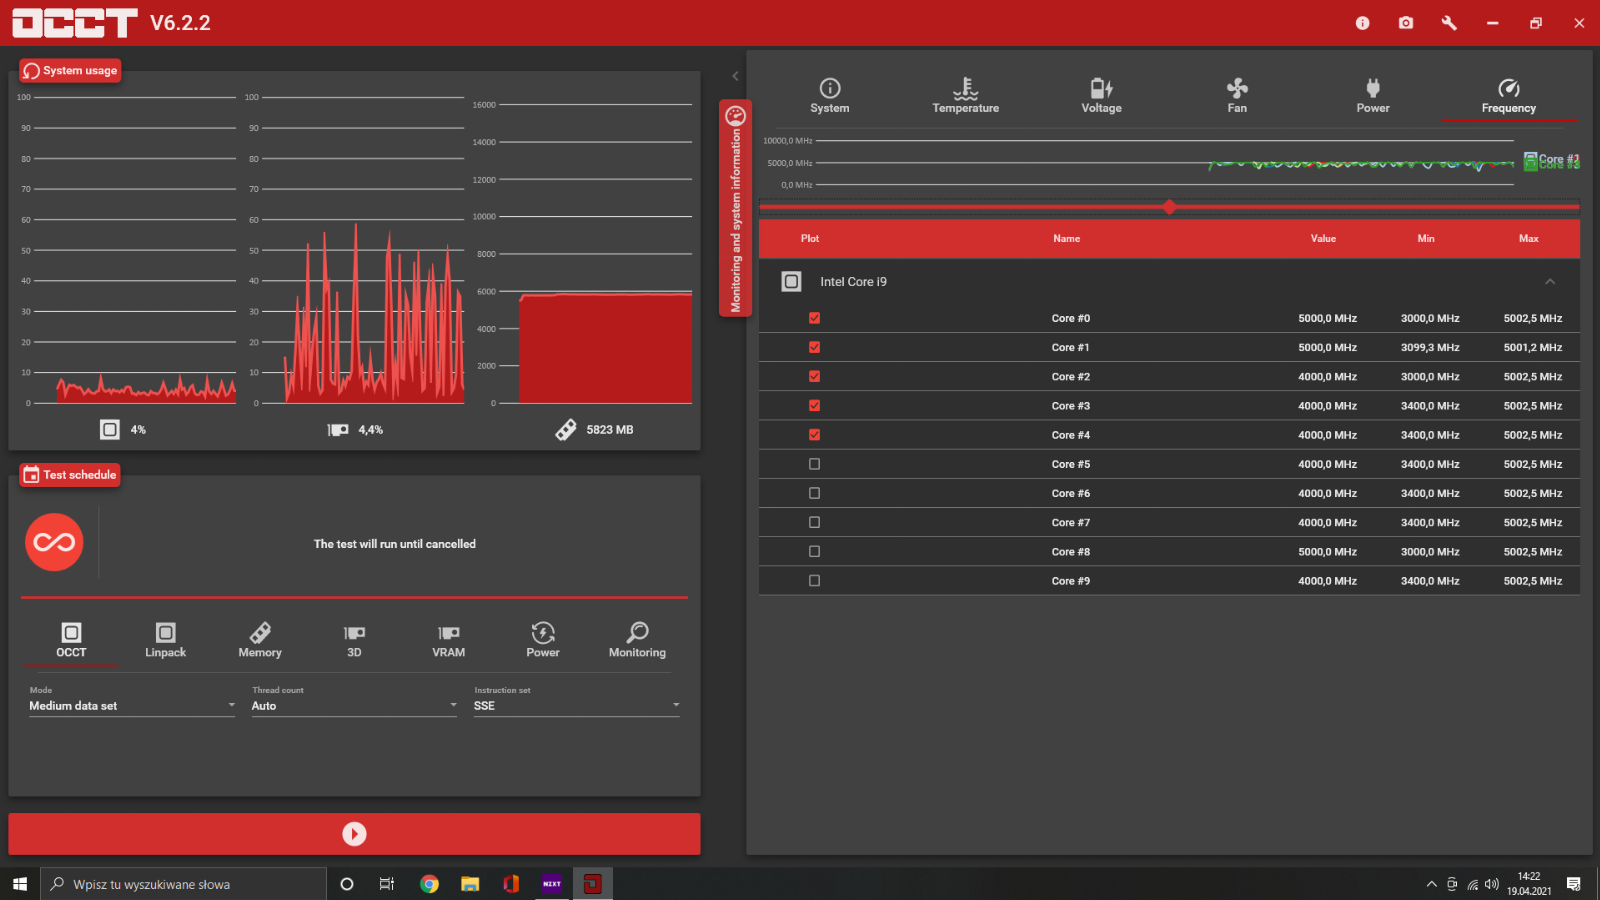Screen dimensions: 1600x900
Task: Uncheck plot for Core #2
Action: 814,376
